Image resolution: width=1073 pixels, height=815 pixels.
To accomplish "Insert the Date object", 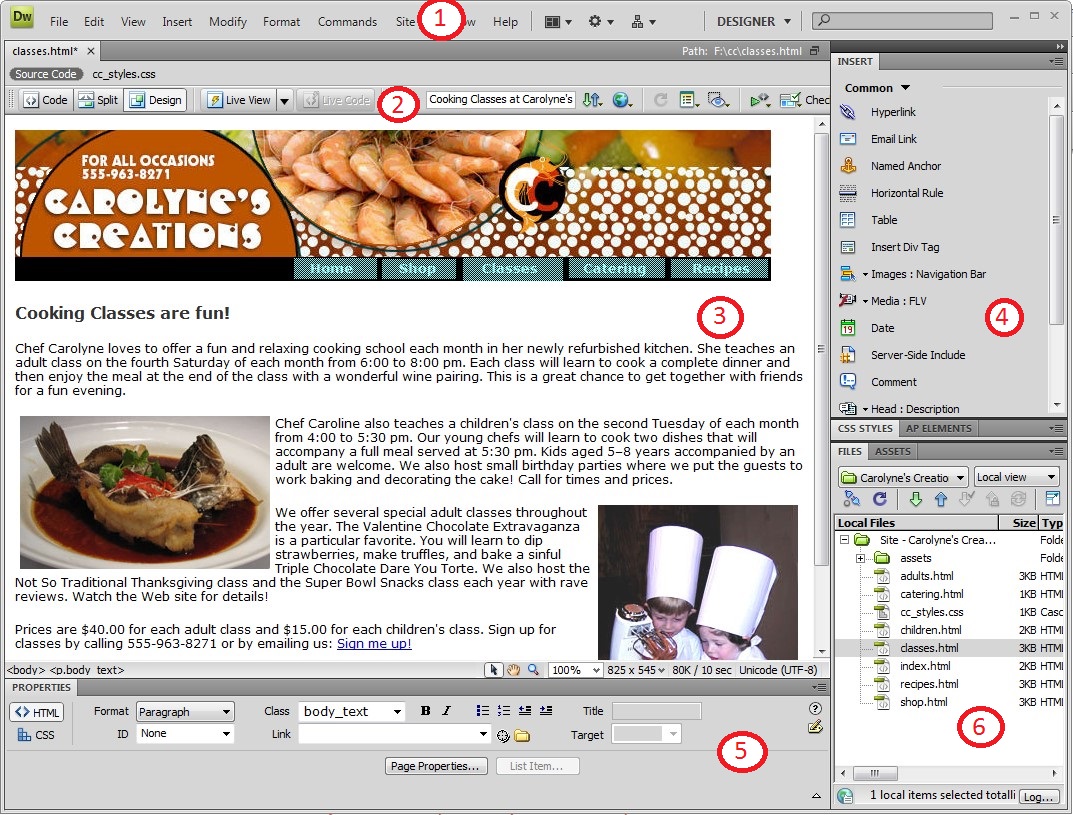I will [882, 328].
